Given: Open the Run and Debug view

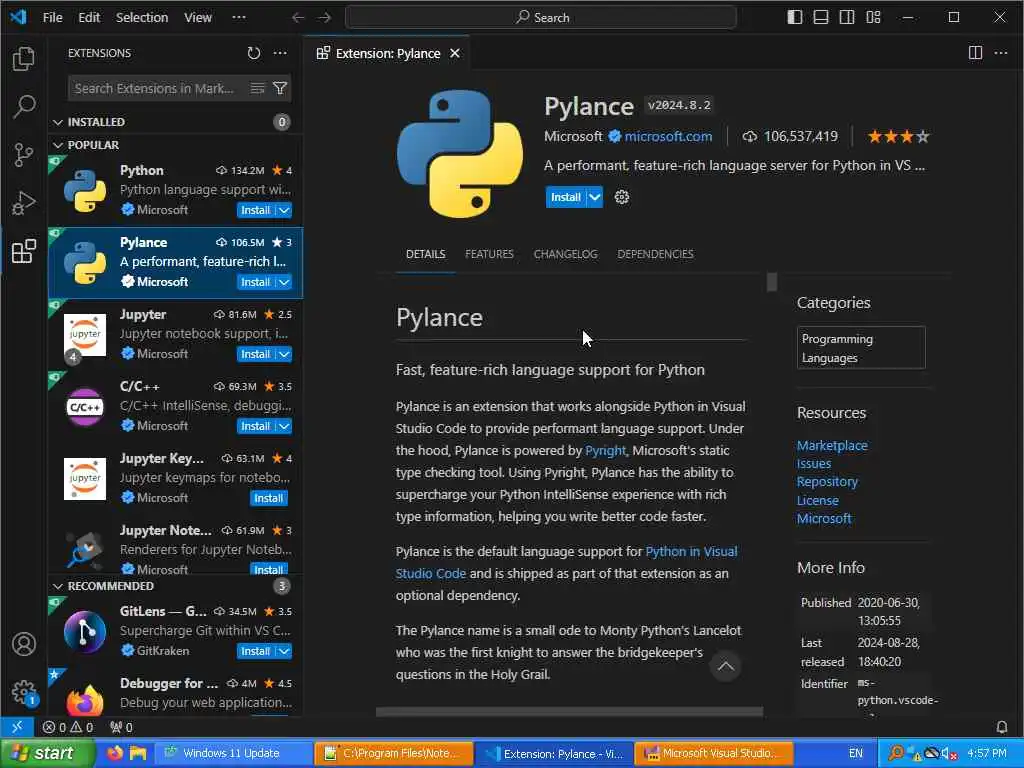Looking at the screenshot, I should click(24, 203).
